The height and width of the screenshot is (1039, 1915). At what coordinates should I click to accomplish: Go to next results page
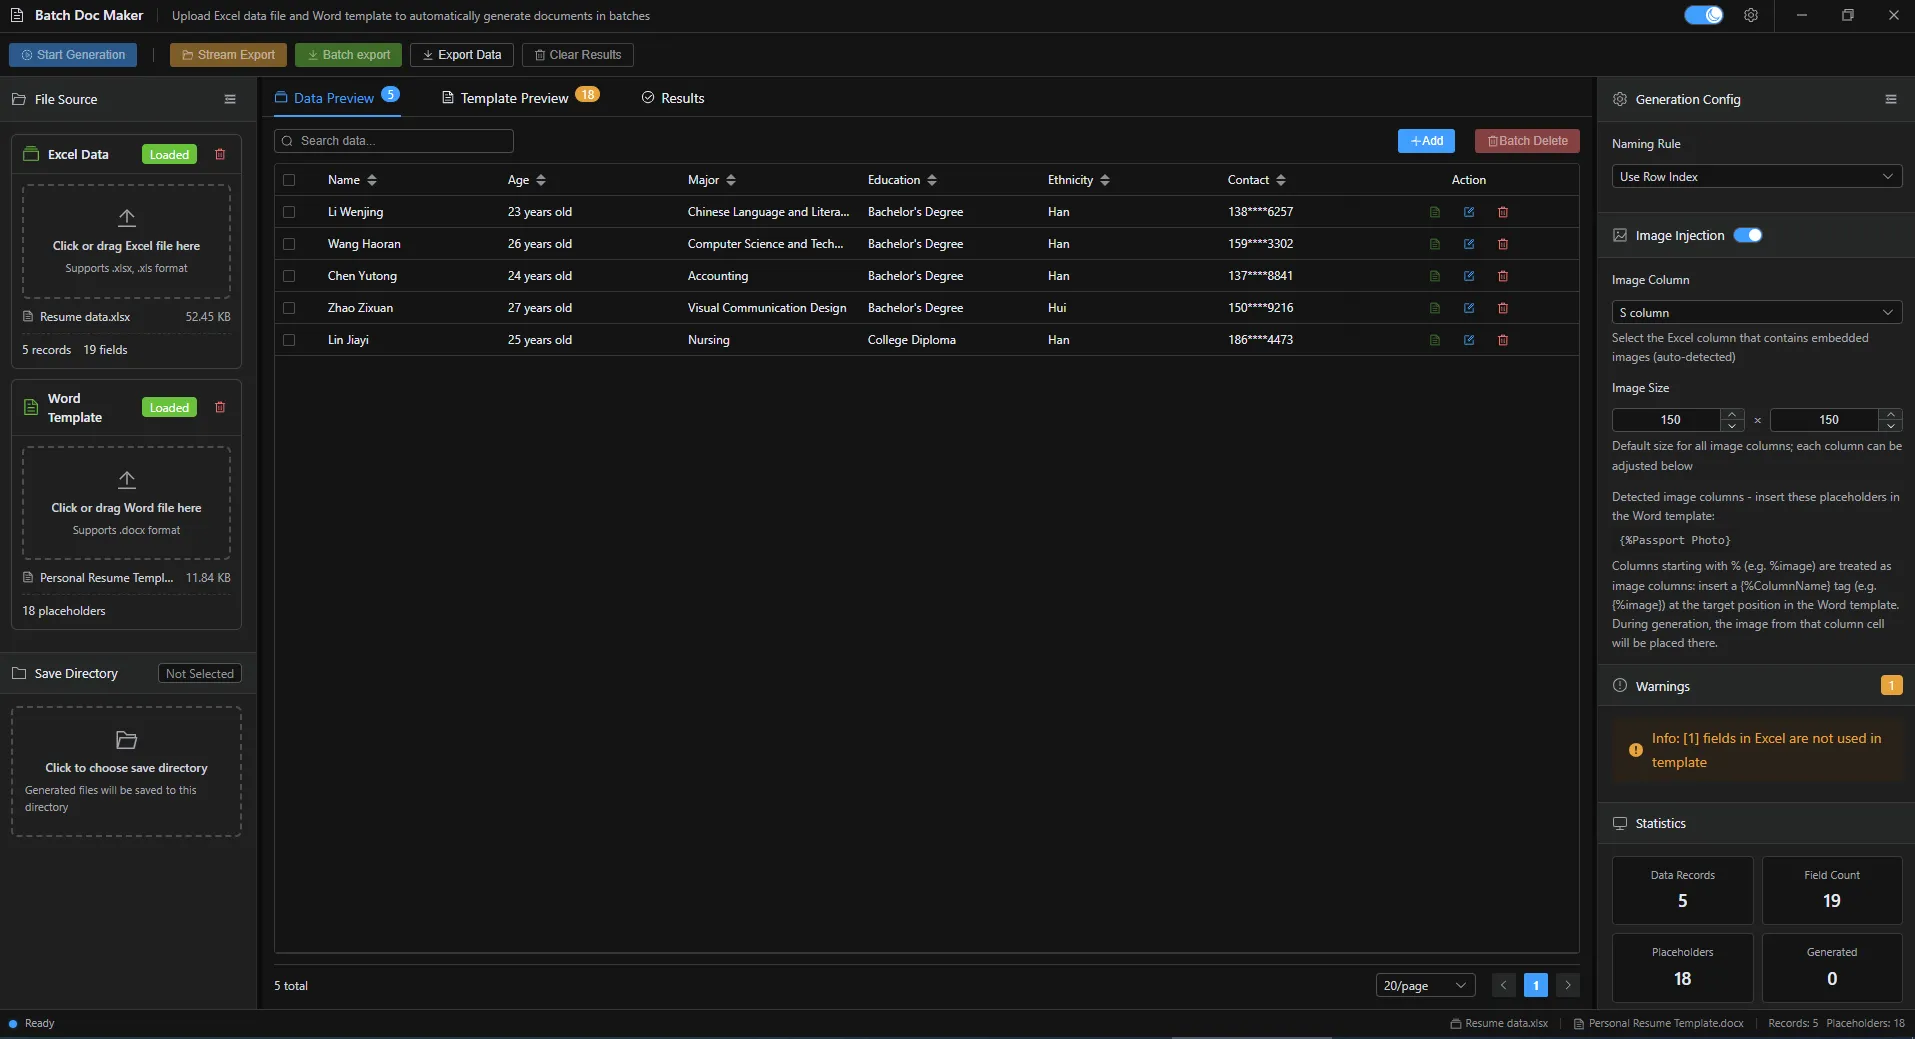1568,985
